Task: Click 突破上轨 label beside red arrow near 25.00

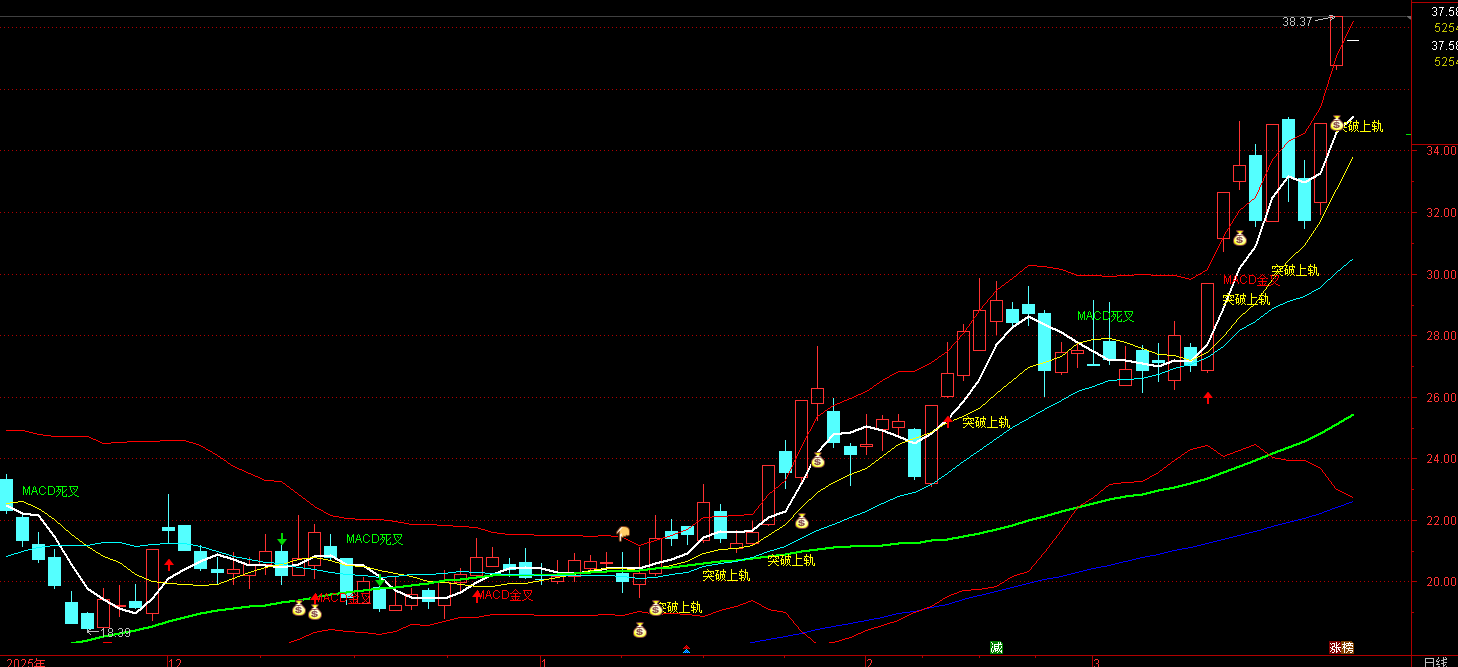Action: (x=986, y=422)
